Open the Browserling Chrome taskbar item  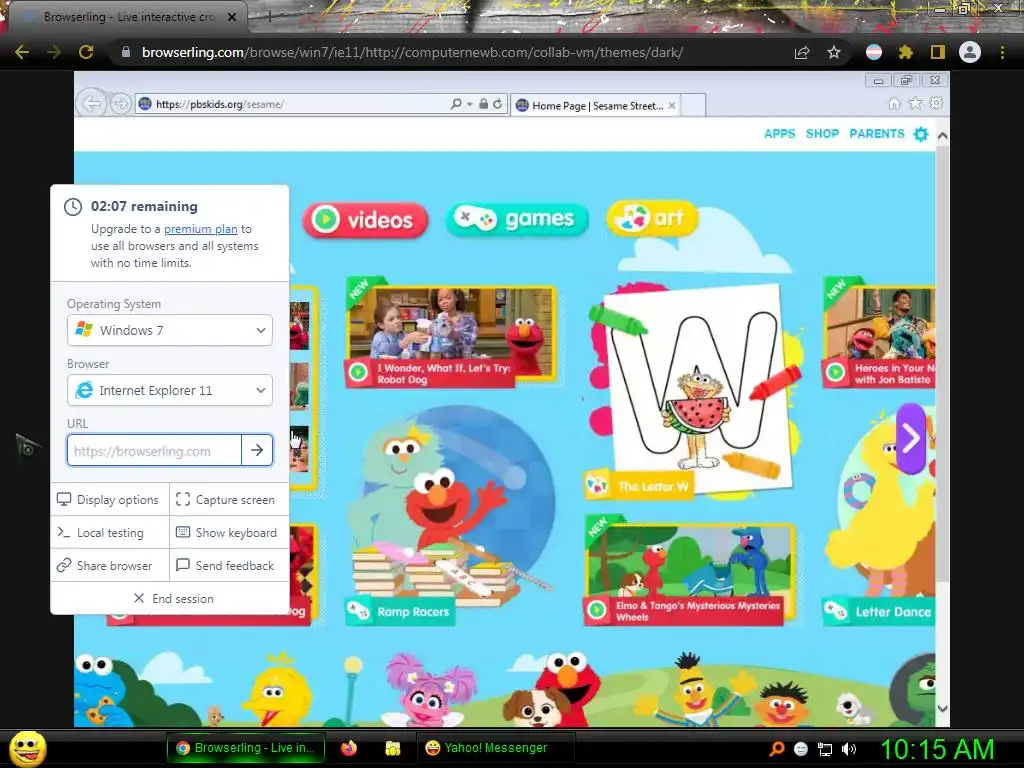click(246, 748)
